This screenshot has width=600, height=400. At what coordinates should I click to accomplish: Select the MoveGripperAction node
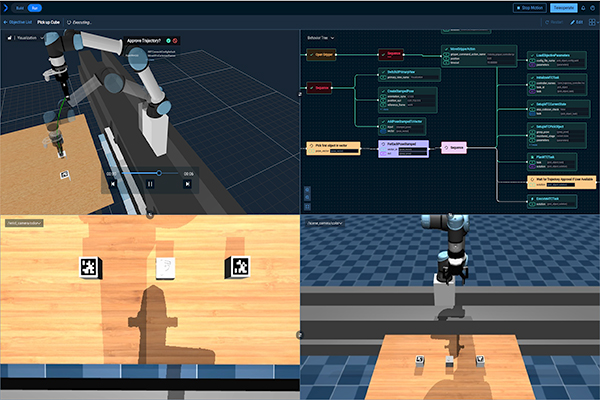[x=479, y=56]
